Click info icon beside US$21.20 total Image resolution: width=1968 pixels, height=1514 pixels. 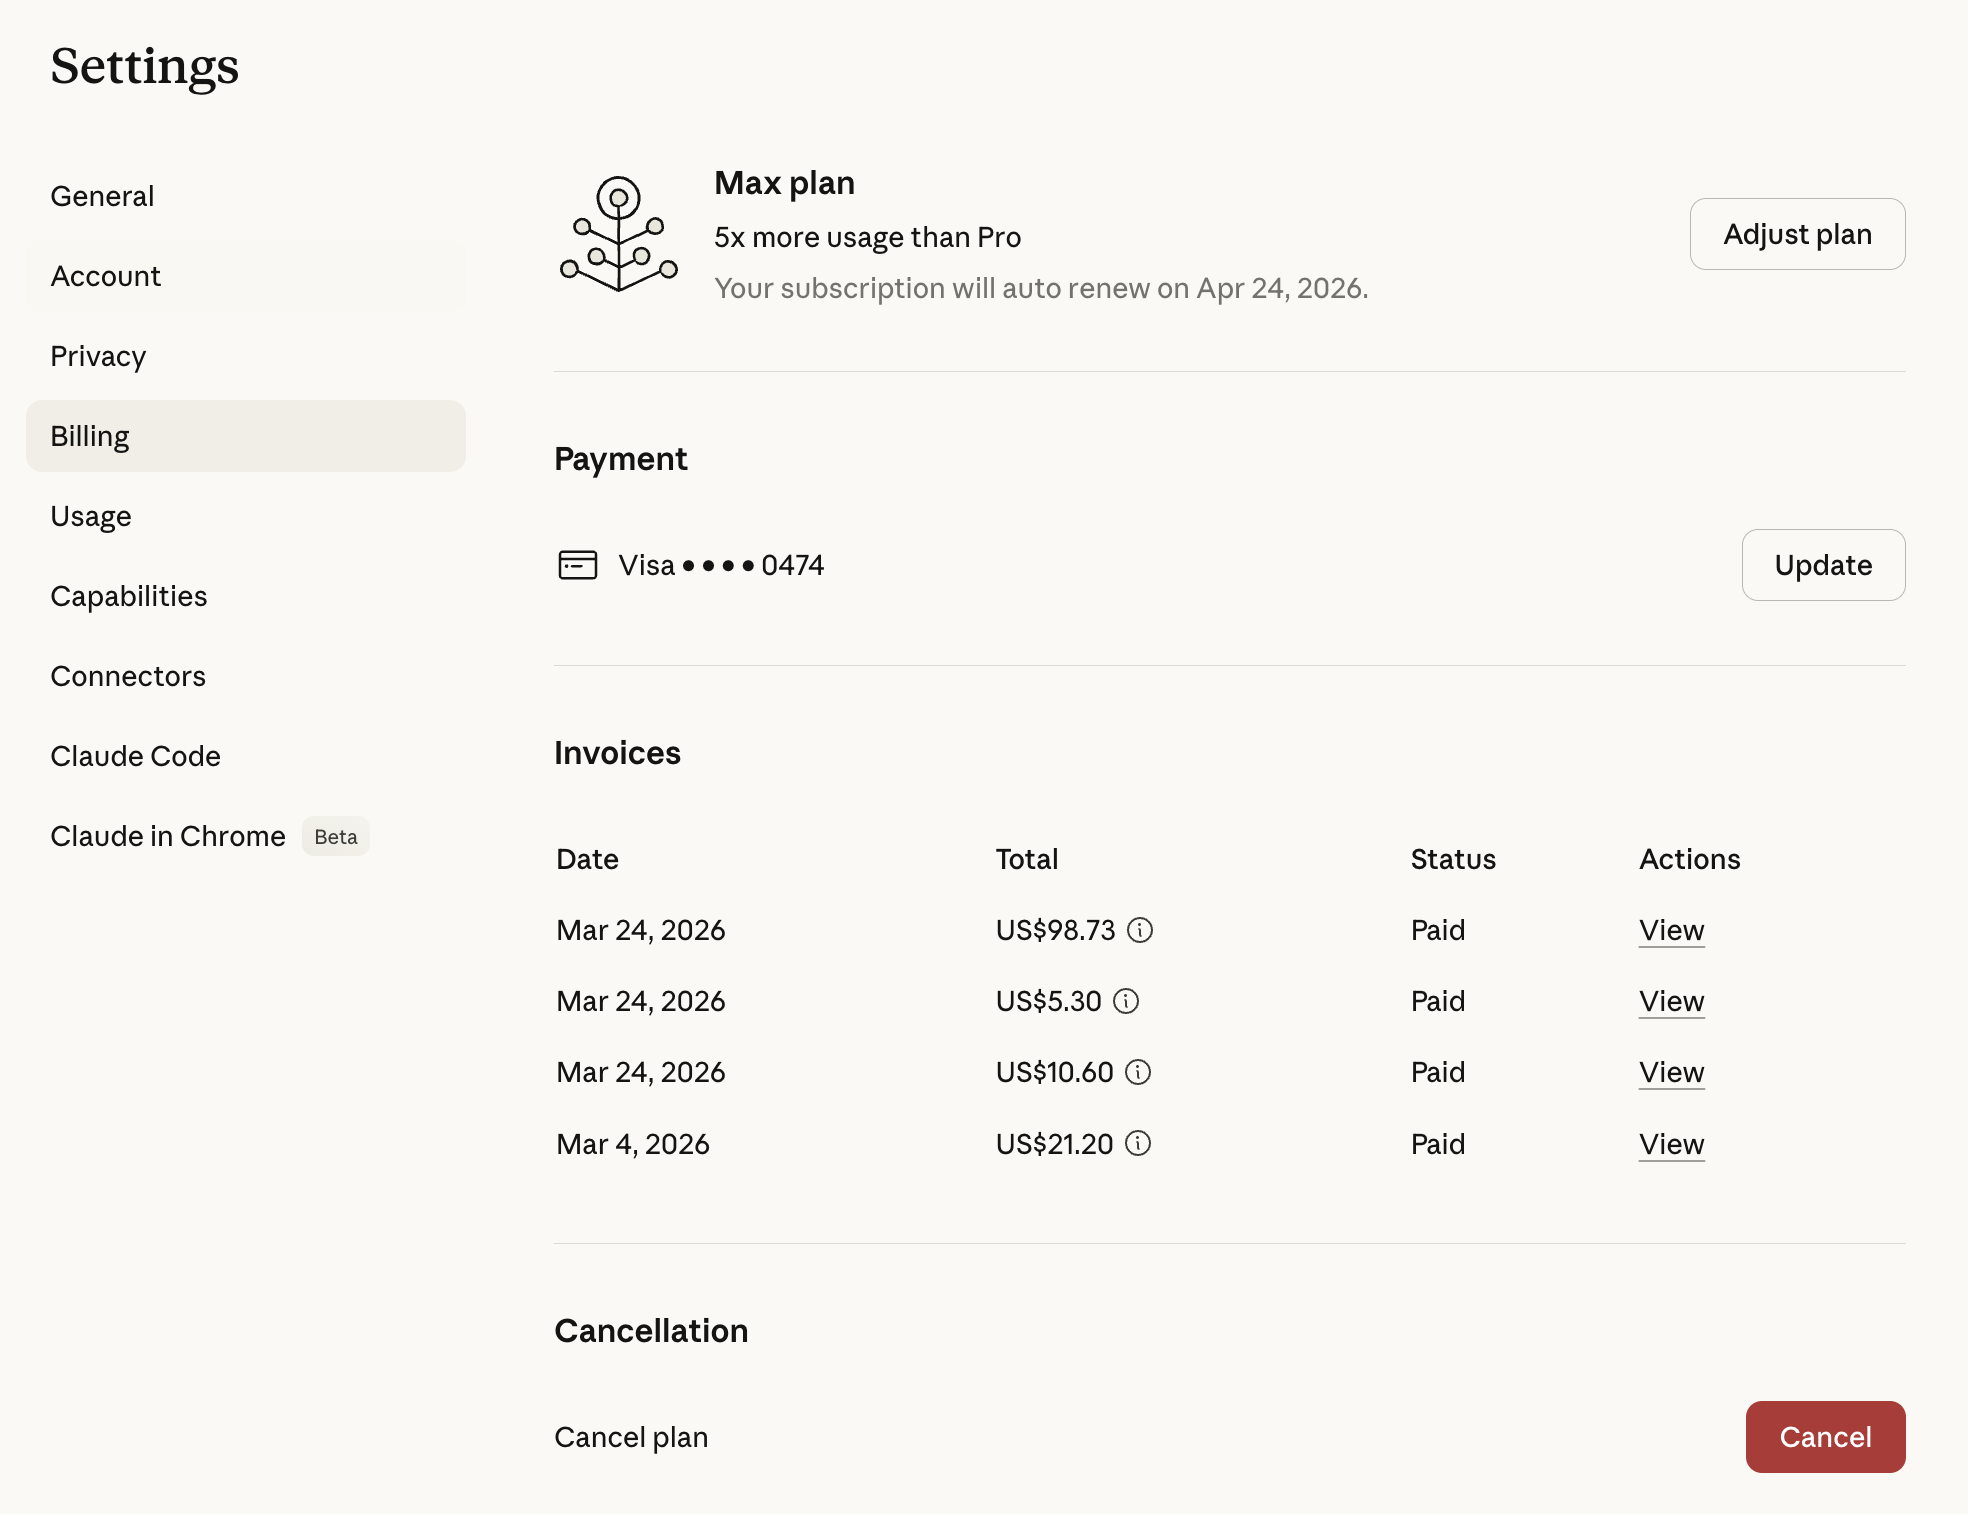[1138, 1143]
